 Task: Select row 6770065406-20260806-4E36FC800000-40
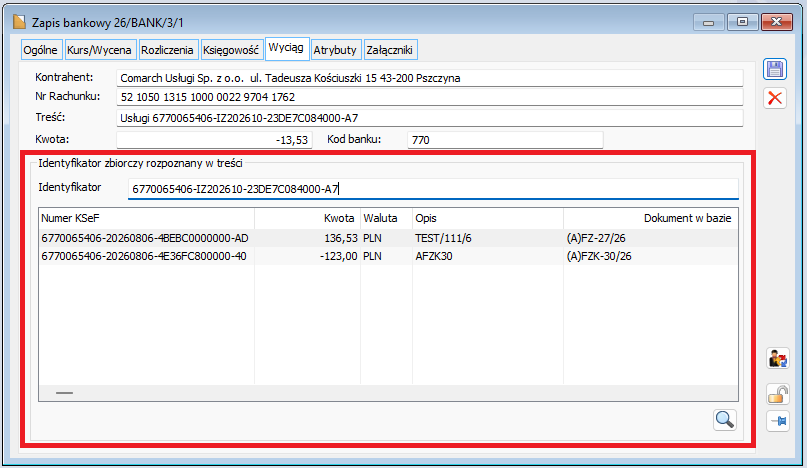(388, 256)
